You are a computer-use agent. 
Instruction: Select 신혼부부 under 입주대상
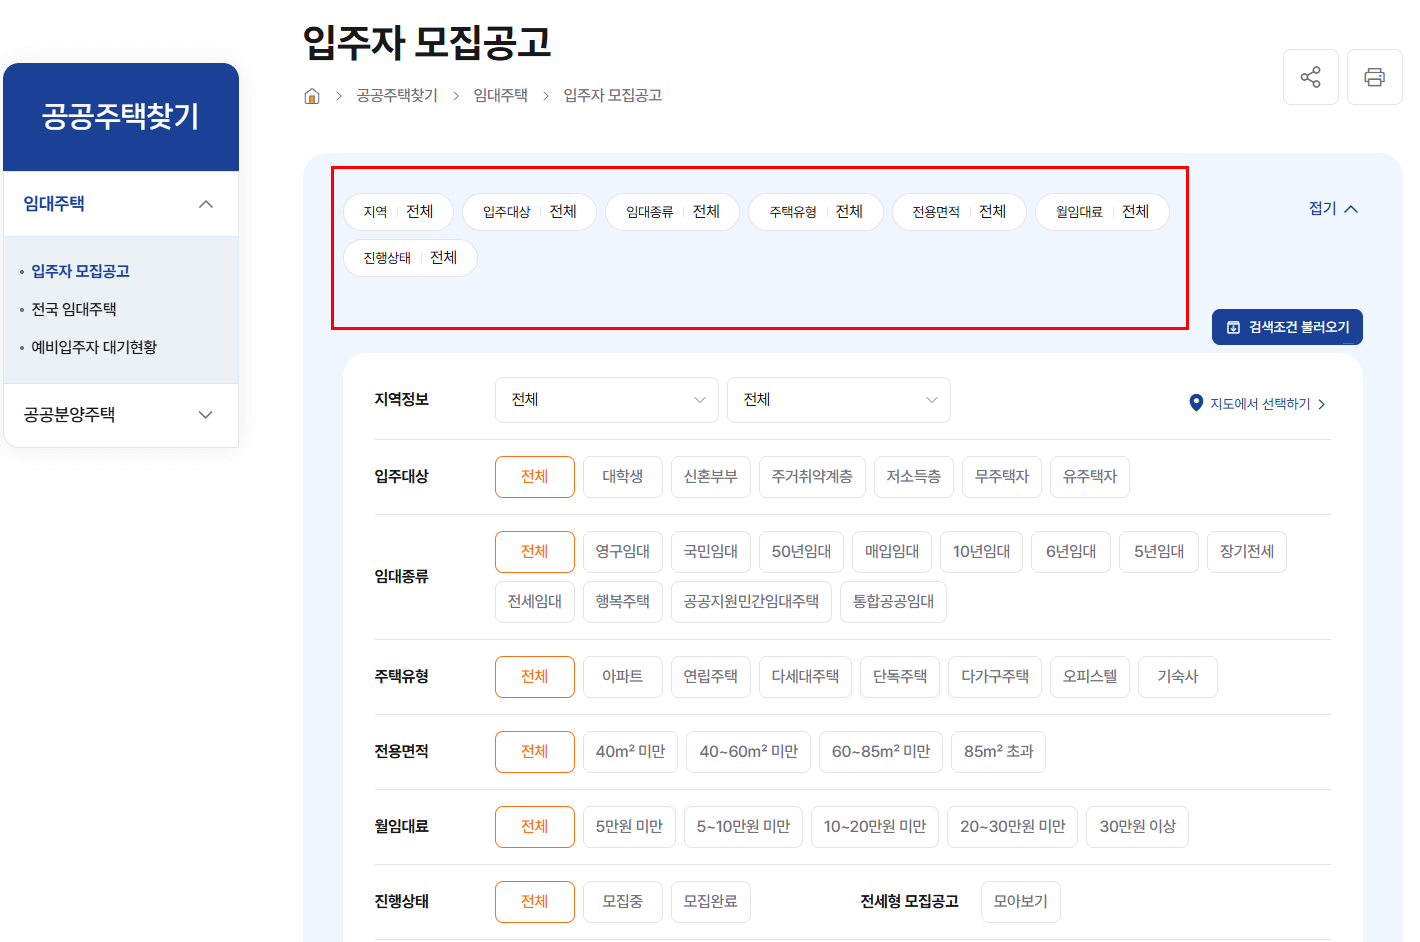coord(710,477)
